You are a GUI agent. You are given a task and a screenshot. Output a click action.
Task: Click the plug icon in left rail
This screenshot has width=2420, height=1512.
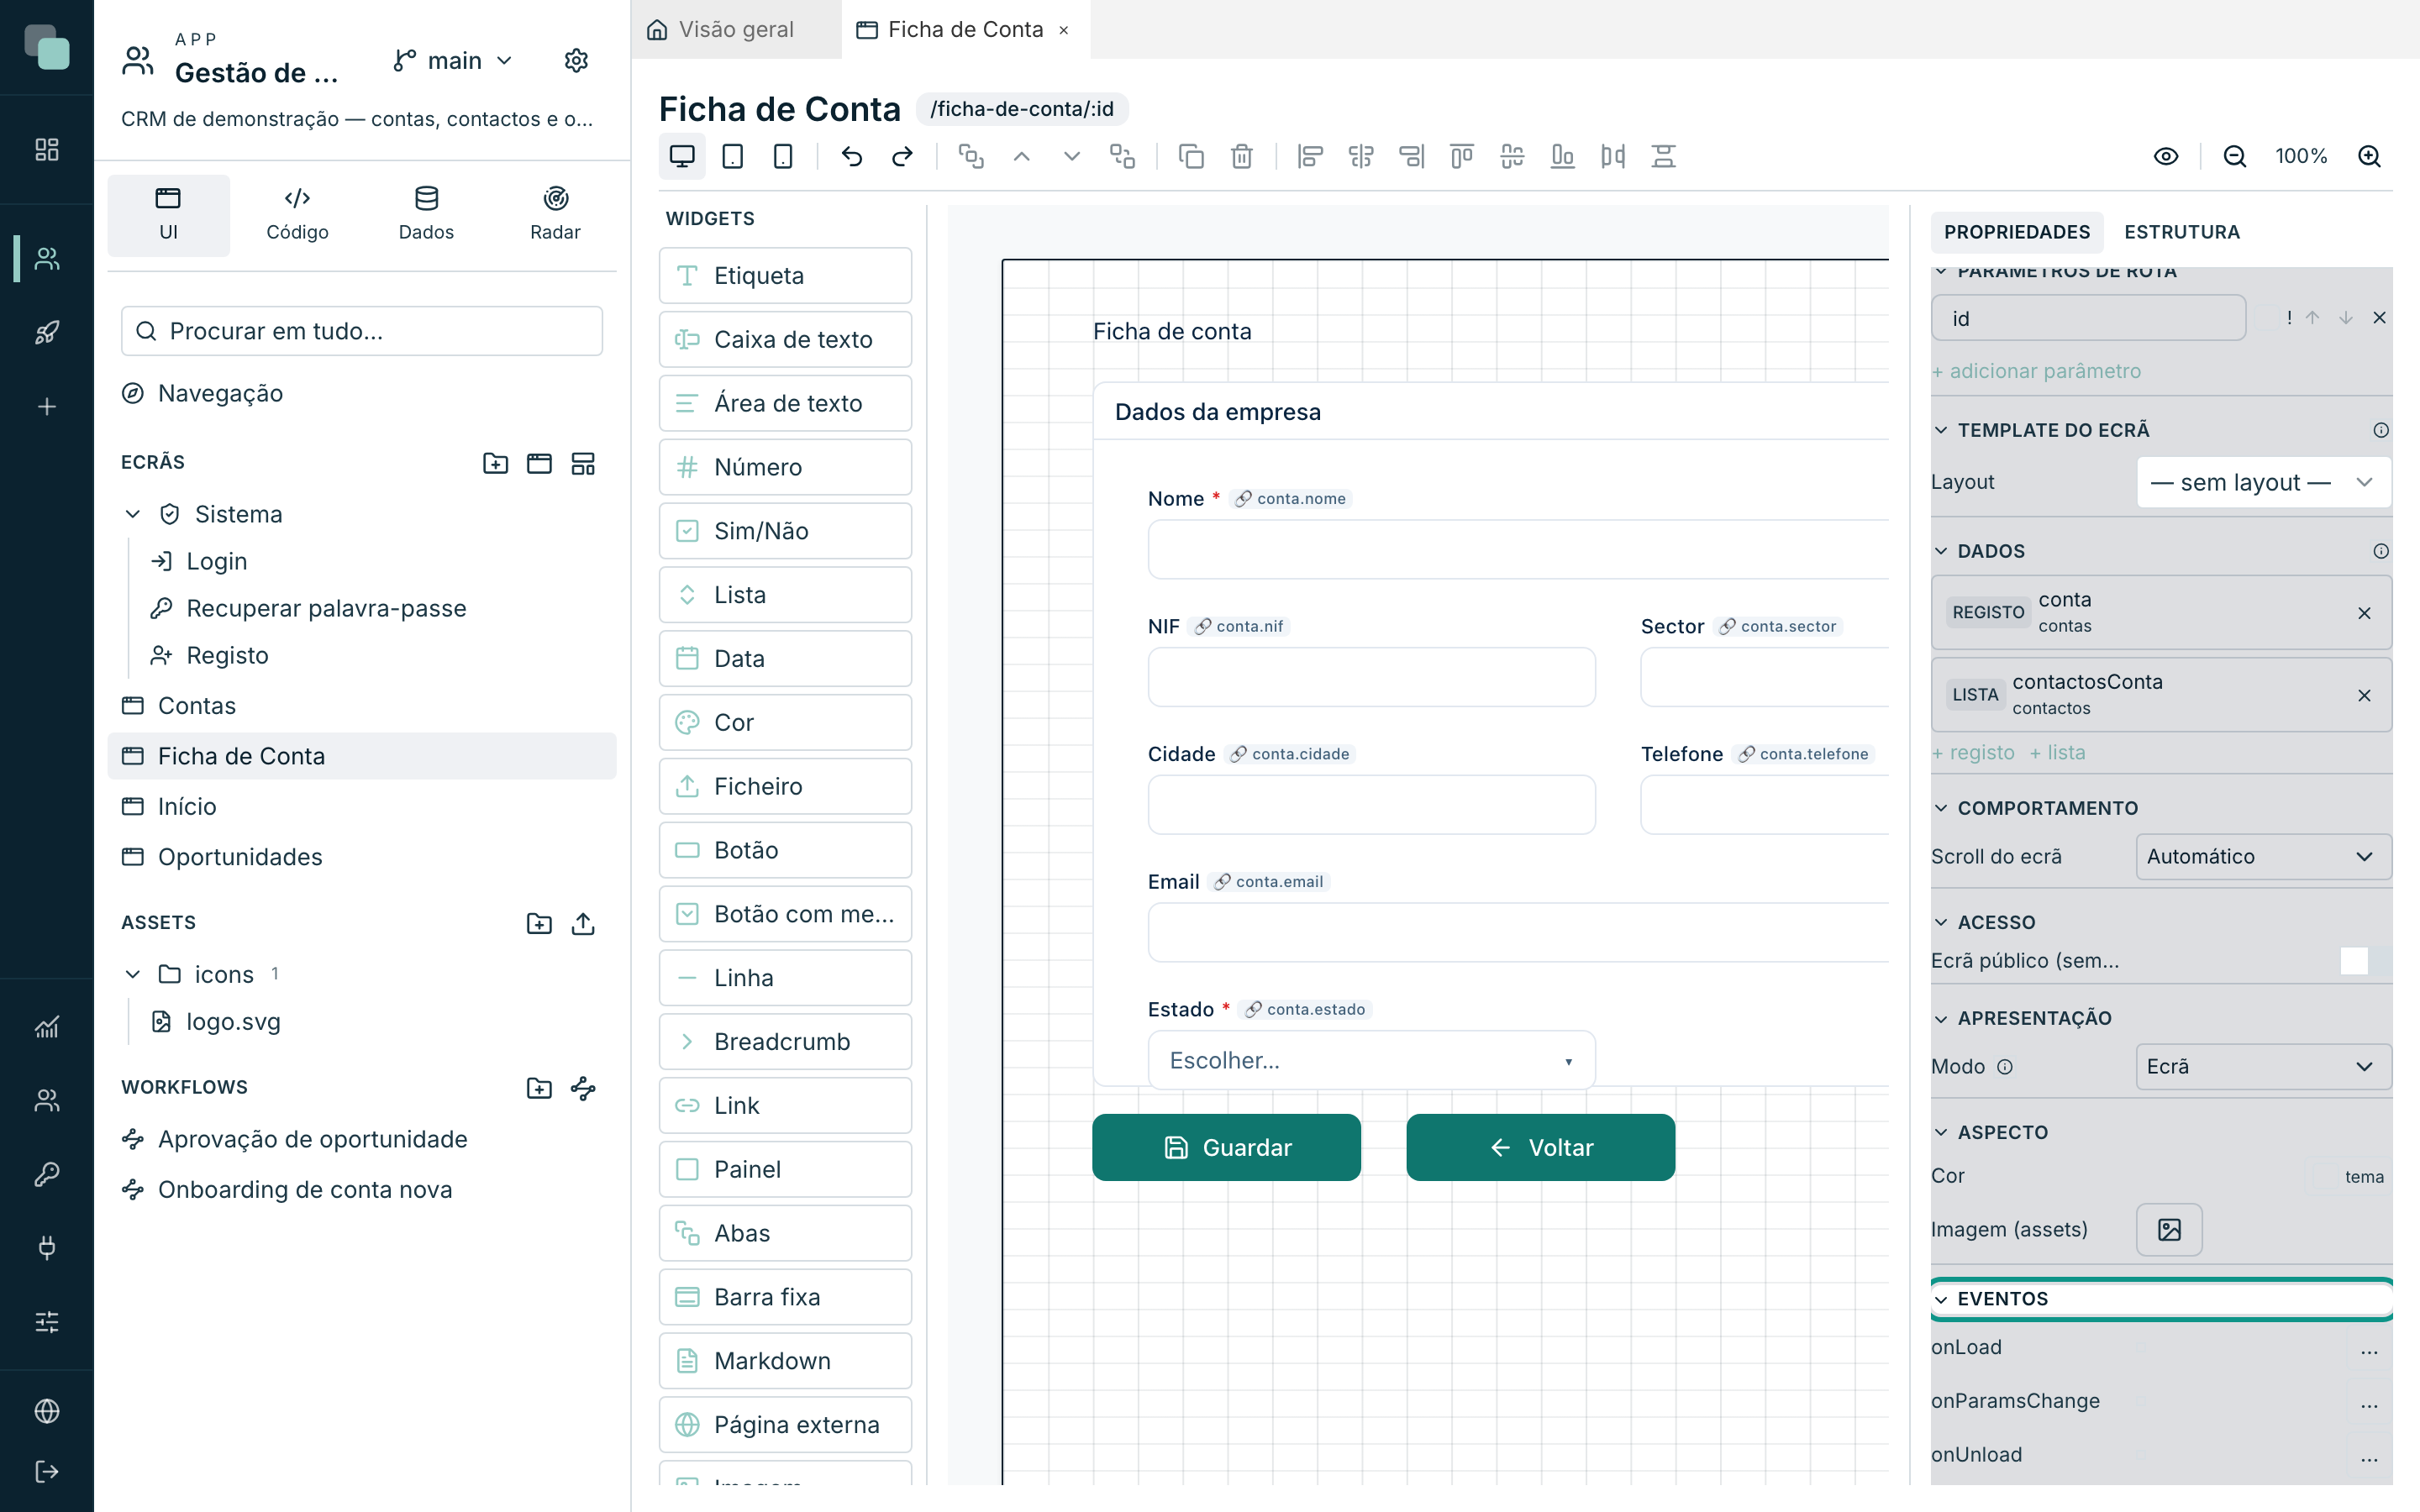coord(47,1247)
